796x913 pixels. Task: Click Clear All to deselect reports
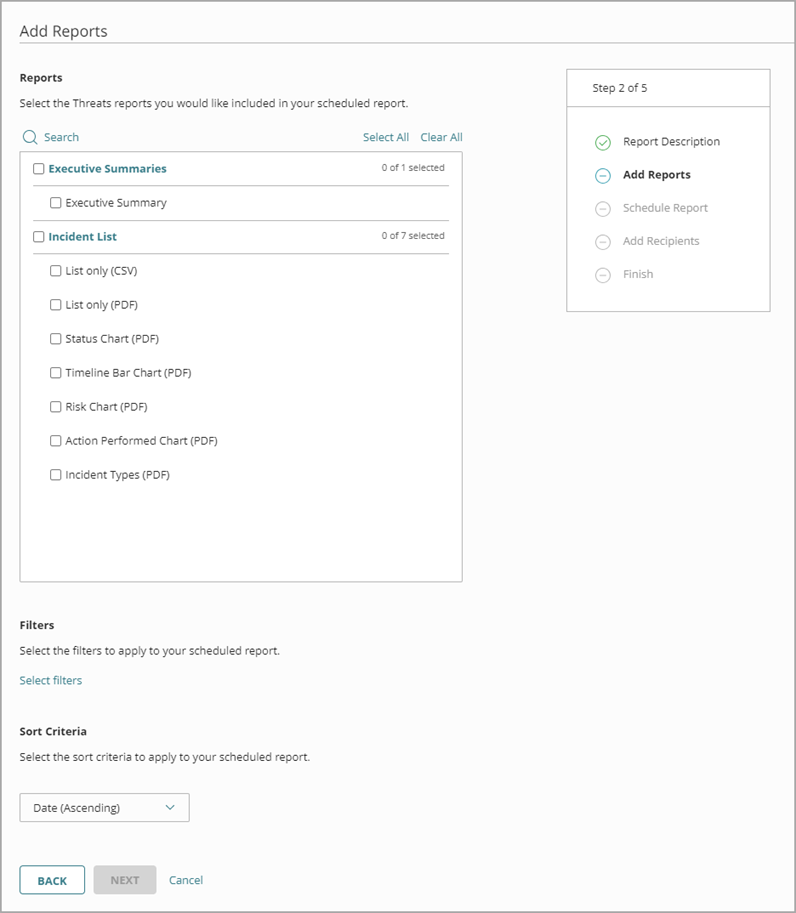click(441, 137)
